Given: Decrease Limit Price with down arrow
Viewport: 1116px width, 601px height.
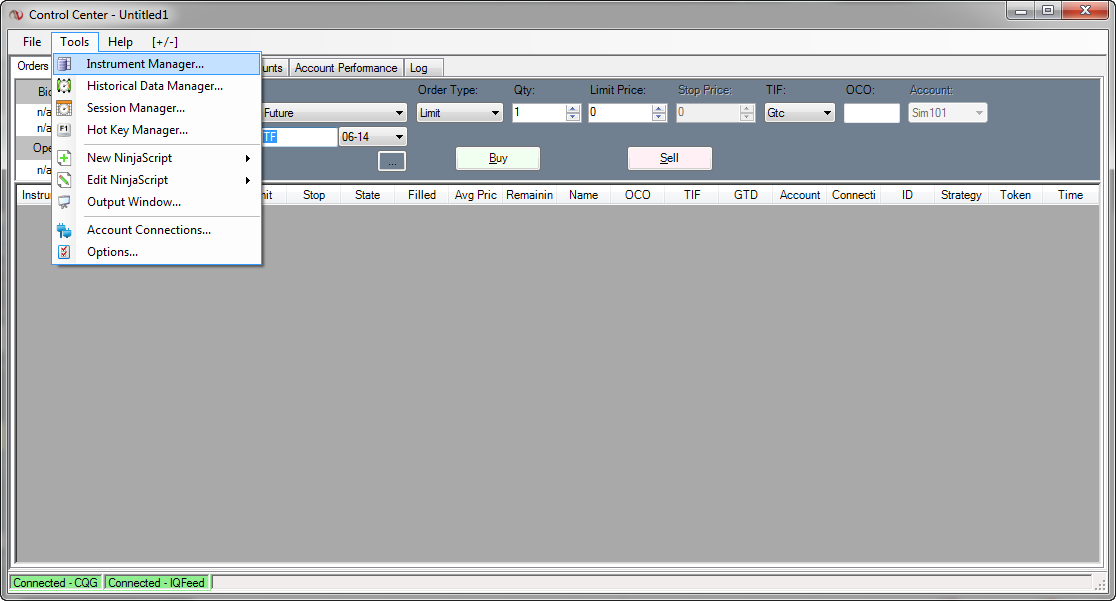Looking at the screenshot, I should click(659, 117).
